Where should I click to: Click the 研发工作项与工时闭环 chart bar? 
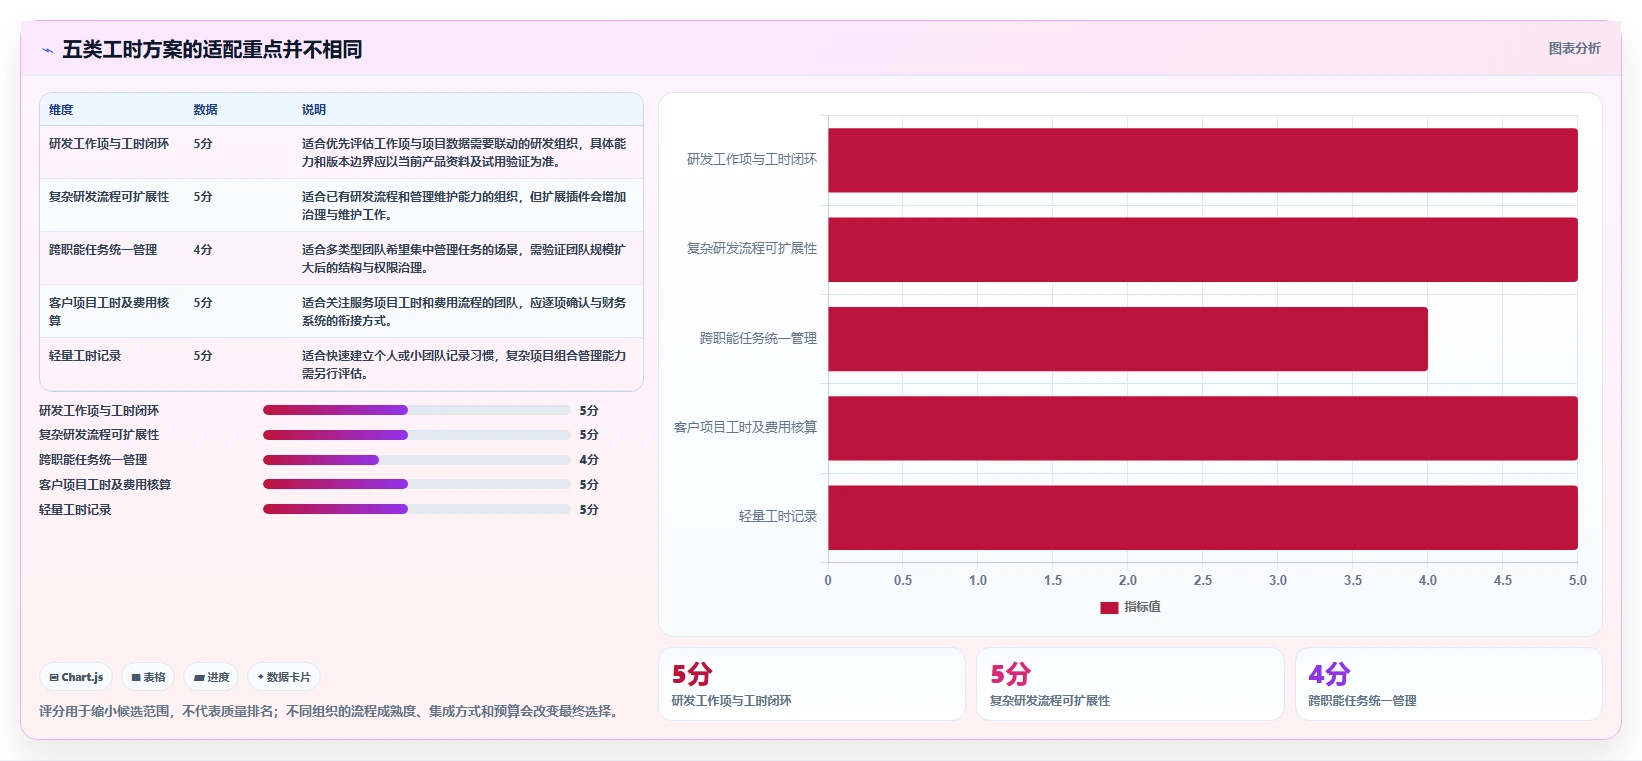pyautogui.click(x=1202, y=160)
